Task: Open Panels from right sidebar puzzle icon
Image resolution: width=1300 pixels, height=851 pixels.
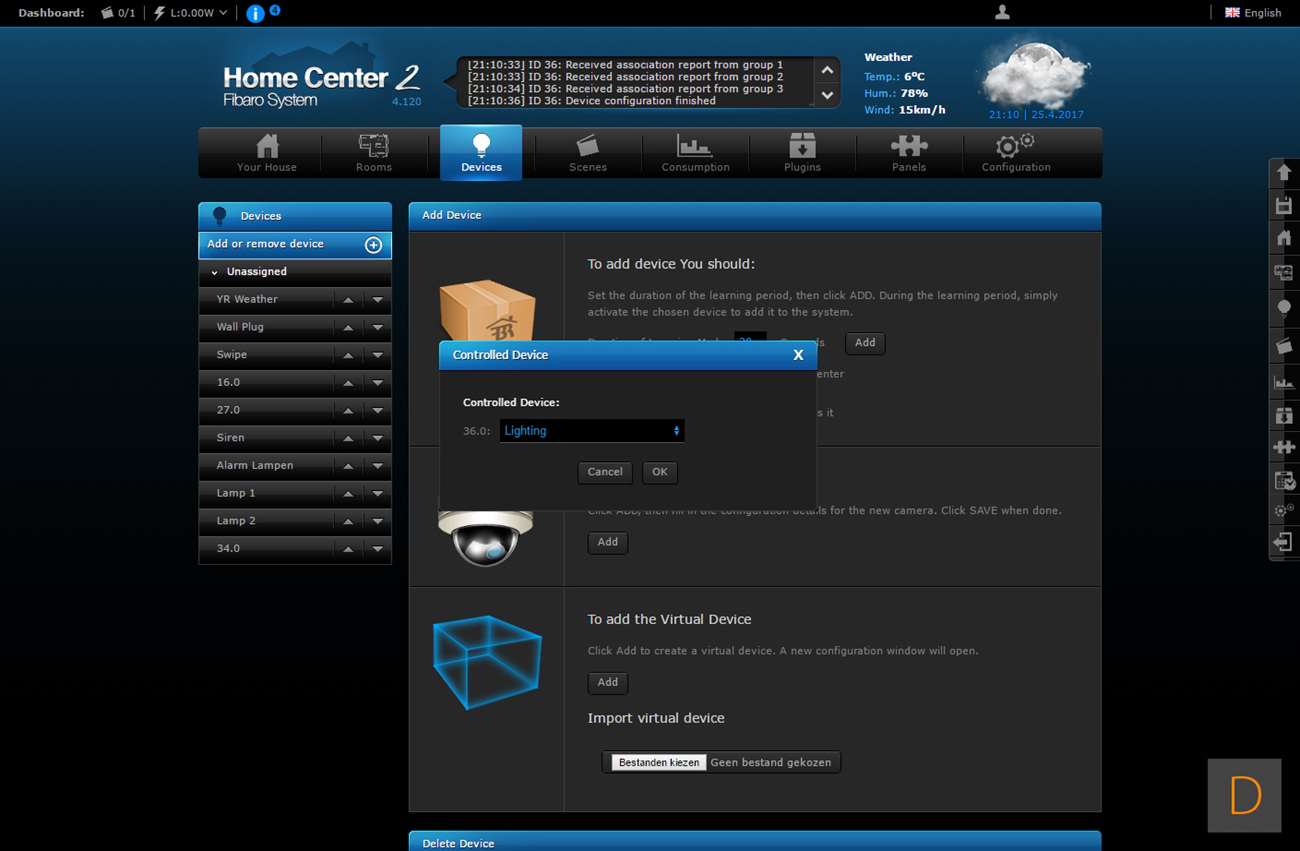Action: click(x=1284, y=448)
